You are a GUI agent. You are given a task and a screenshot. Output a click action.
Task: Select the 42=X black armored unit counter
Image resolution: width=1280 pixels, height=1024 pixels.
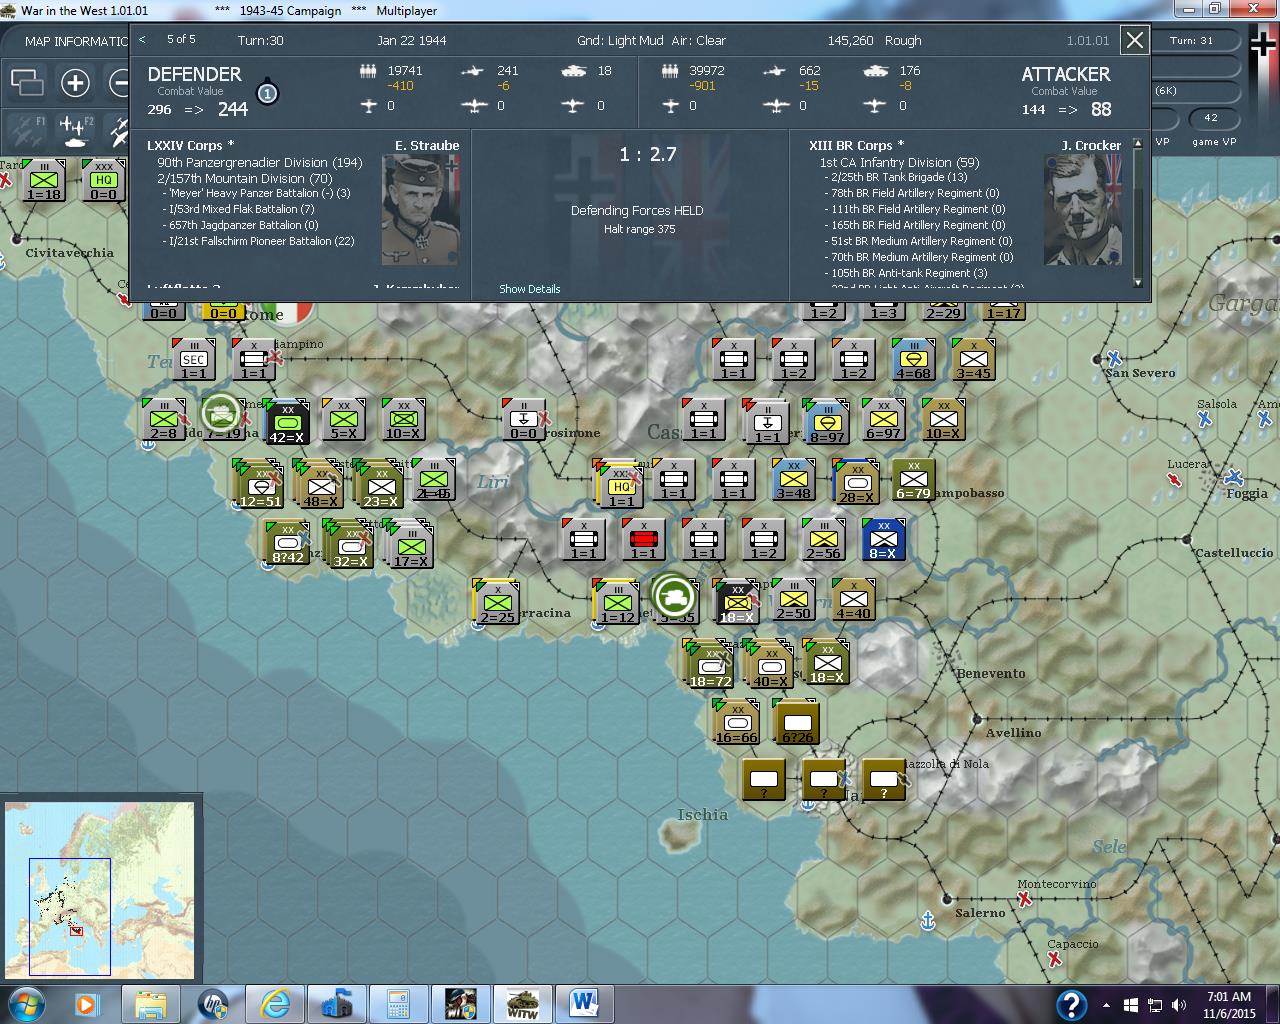coord(287,421)
